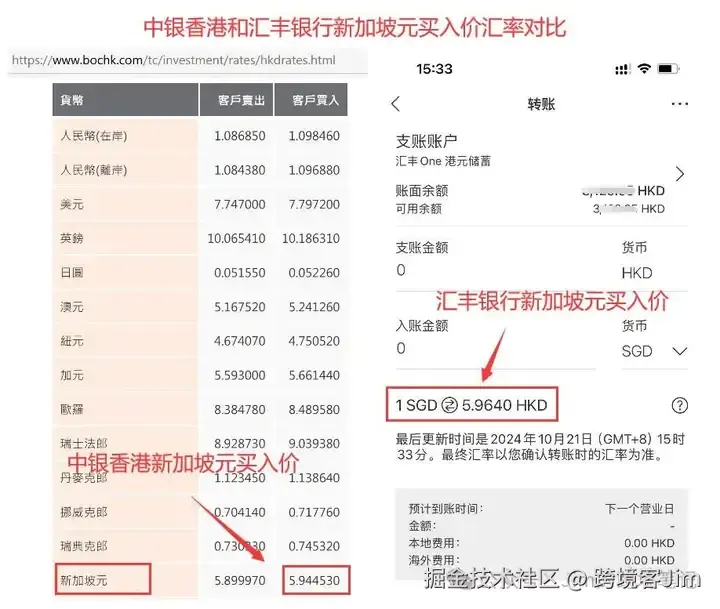Tap the phone battery status icon

tap(668, 69)
